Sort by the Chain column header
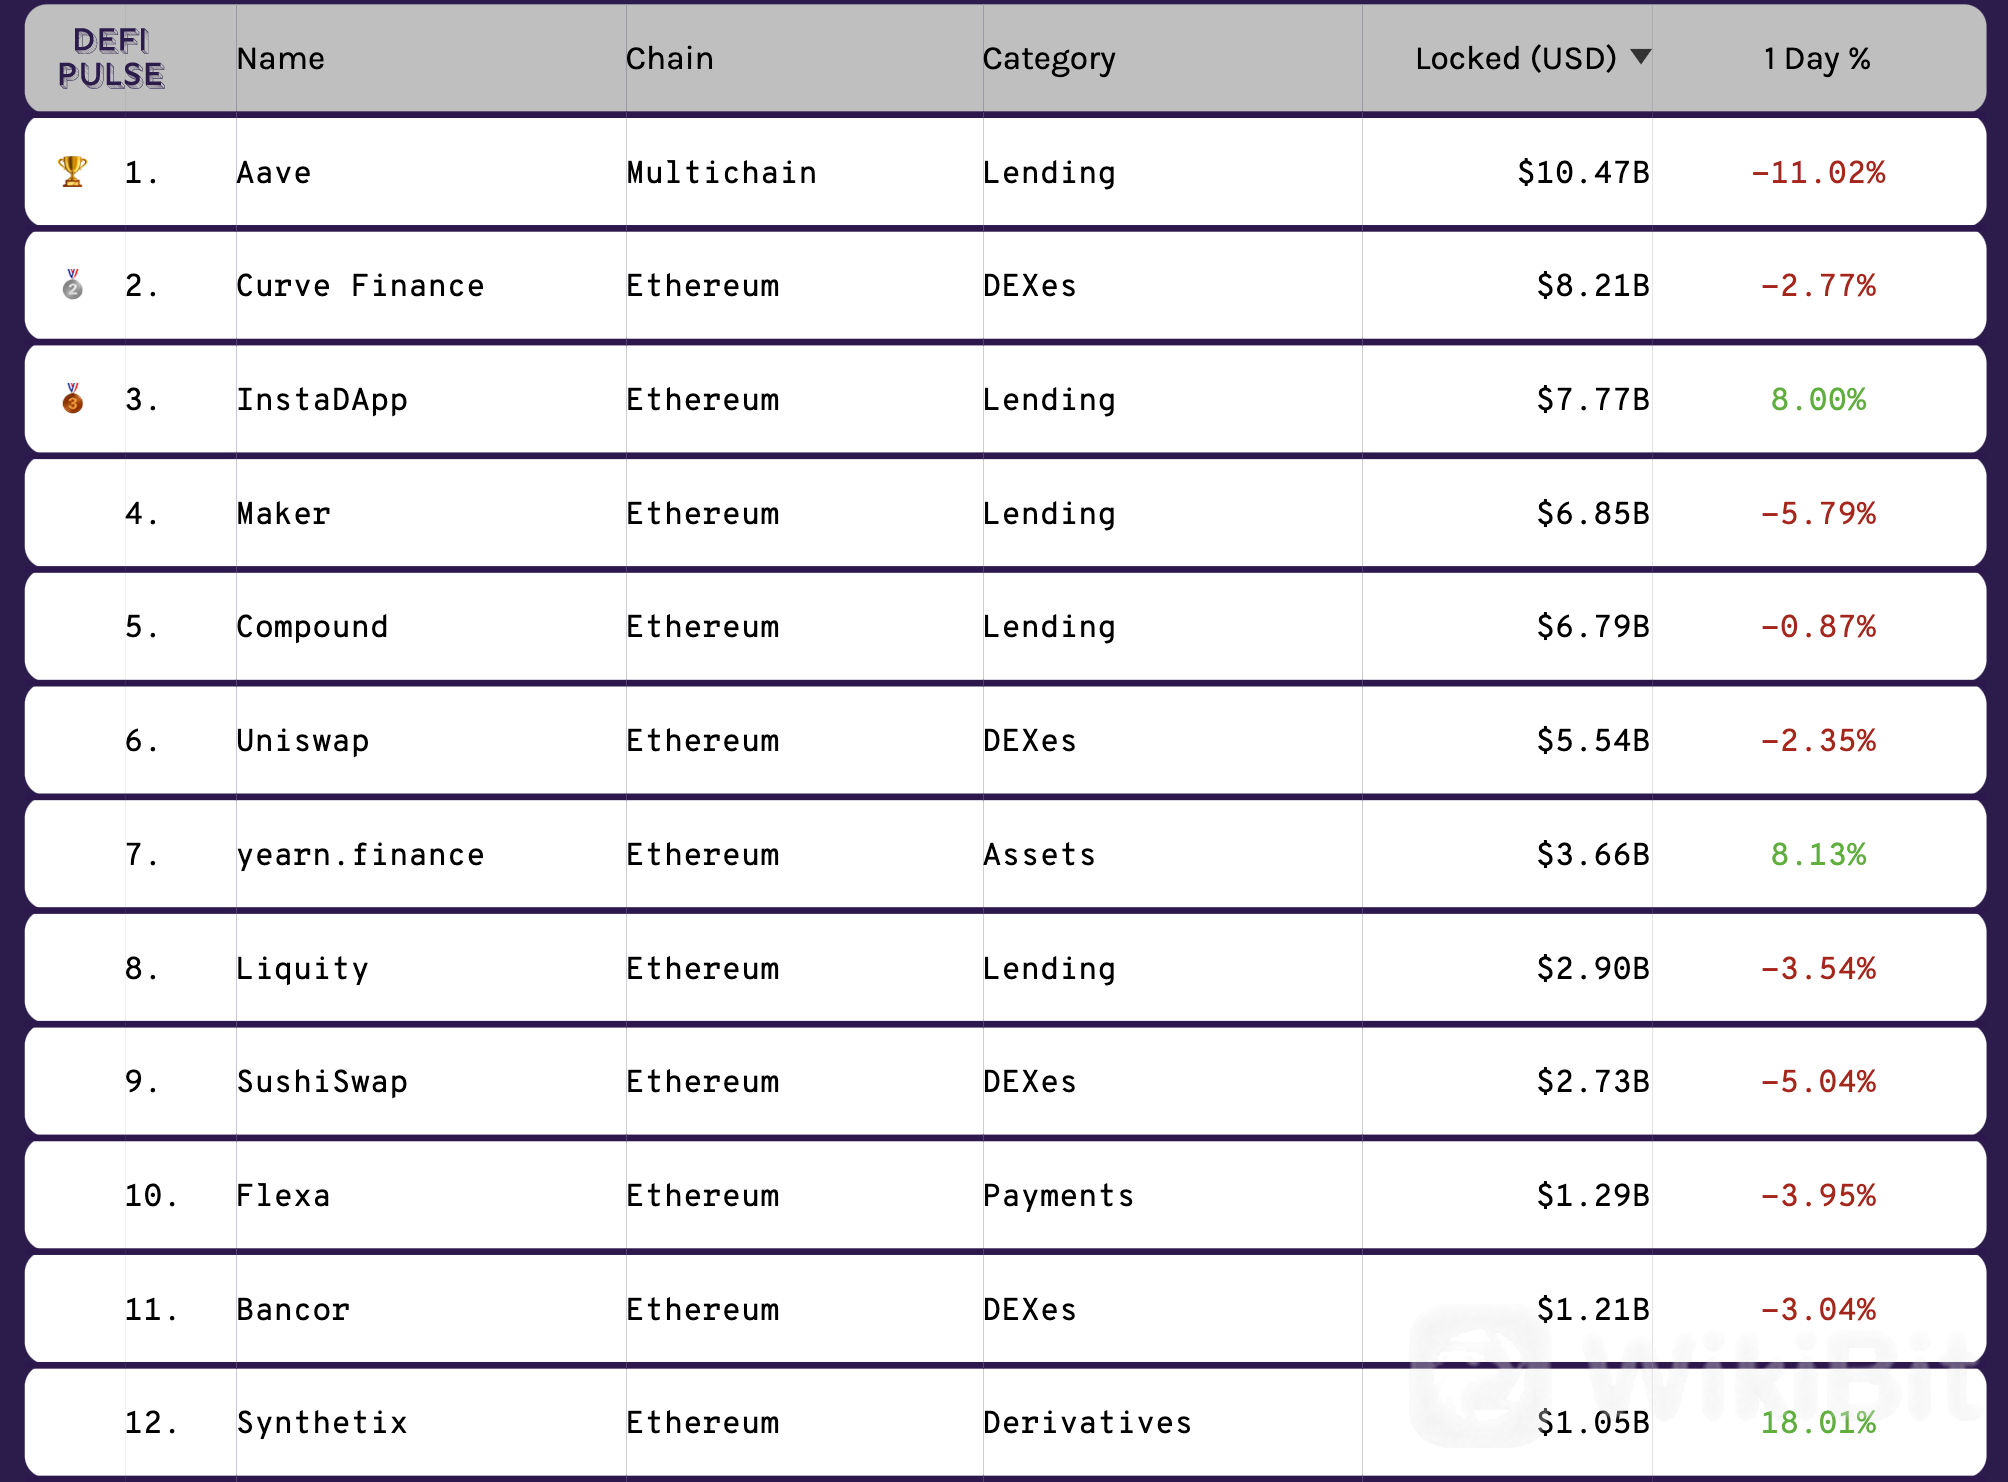Viewport: 2008px width, 1482px height. (669, 58)
